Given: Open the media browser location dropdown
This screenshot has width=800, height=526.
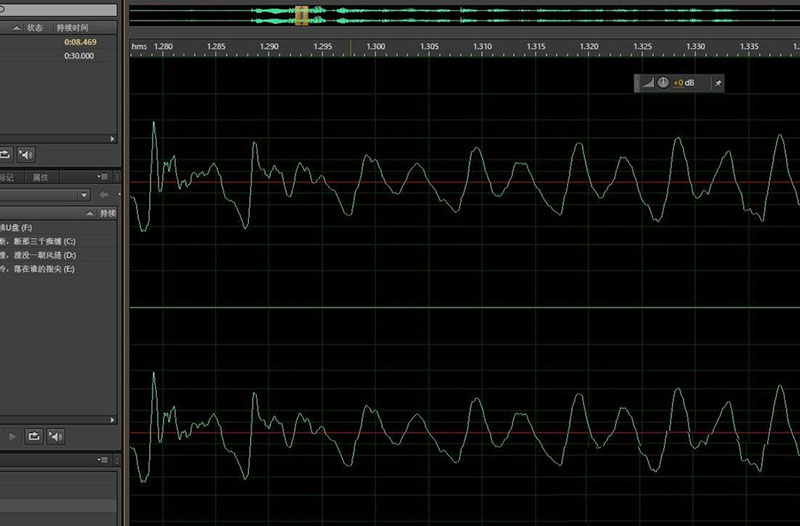Looking at the screenshot, I should [84, 194].
